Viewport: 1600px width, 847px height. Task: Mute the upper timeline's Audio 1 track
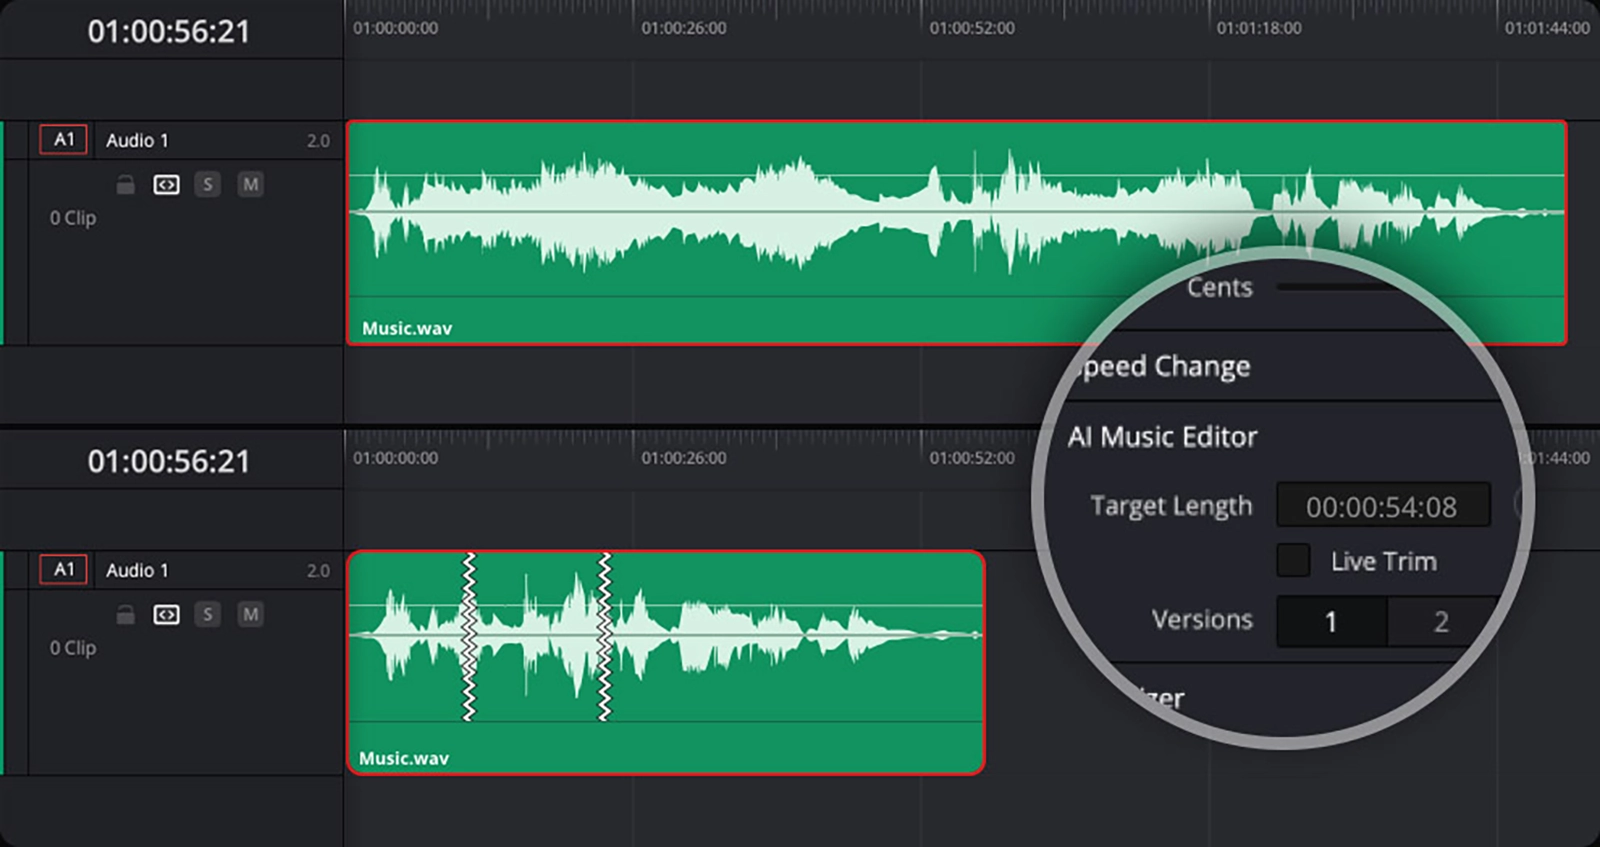pos(250,185)
